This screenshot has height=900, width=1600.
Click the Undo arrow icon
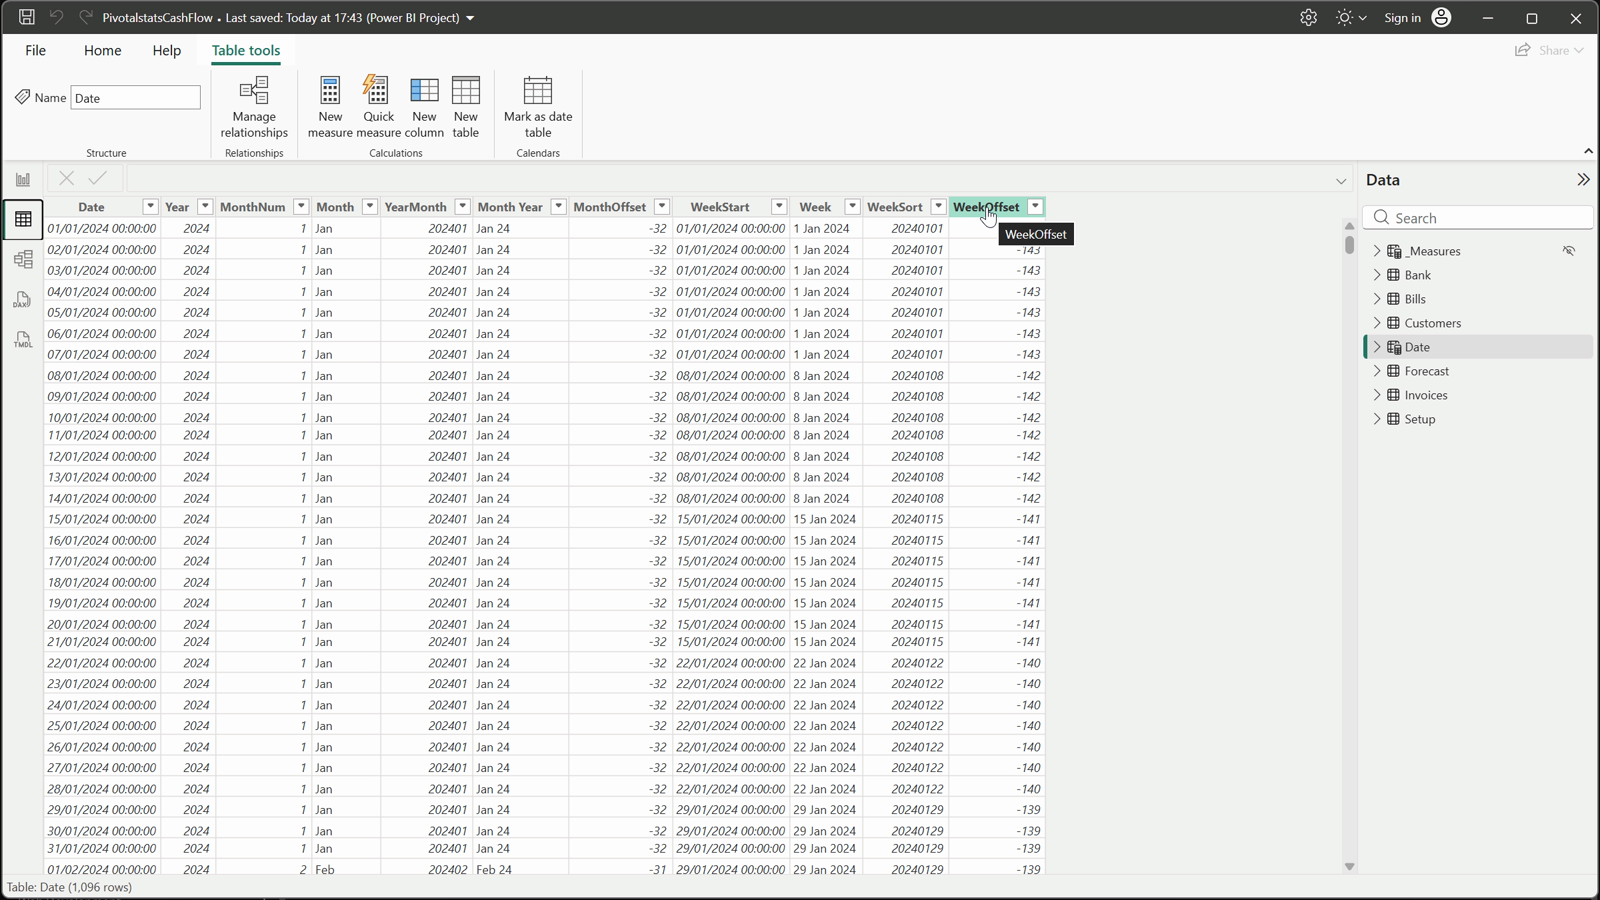click(56, 17)
